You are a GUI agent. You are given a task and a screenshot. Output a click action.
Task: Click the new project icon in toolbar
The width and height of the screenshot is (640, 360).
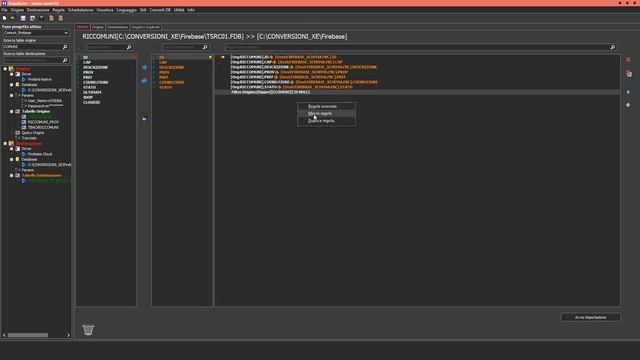point(4,18)
